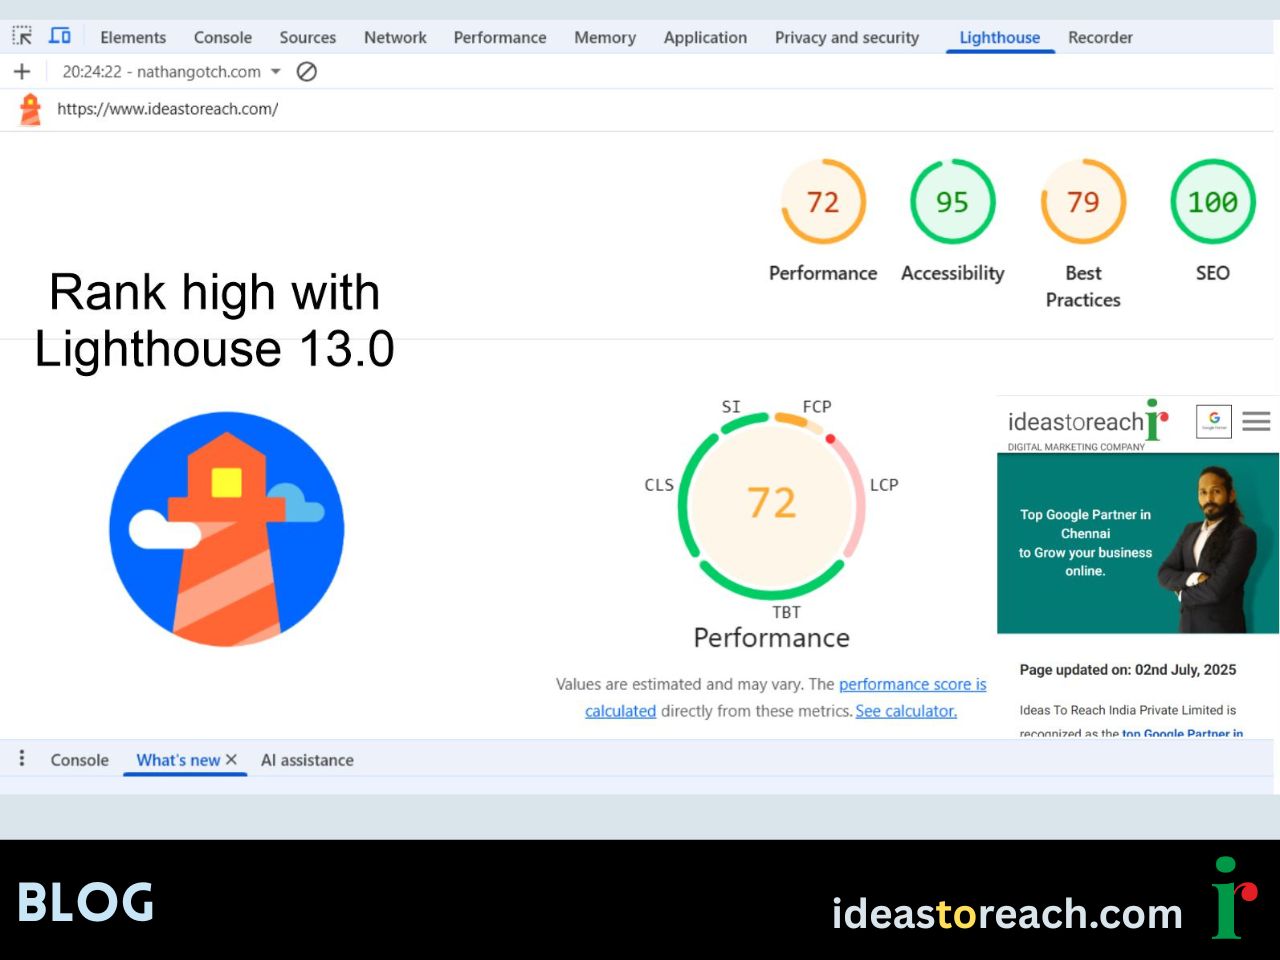Toggle the device toolbar emulation
The width and height of the screenshot is (1280, 960).
(60, 36)
